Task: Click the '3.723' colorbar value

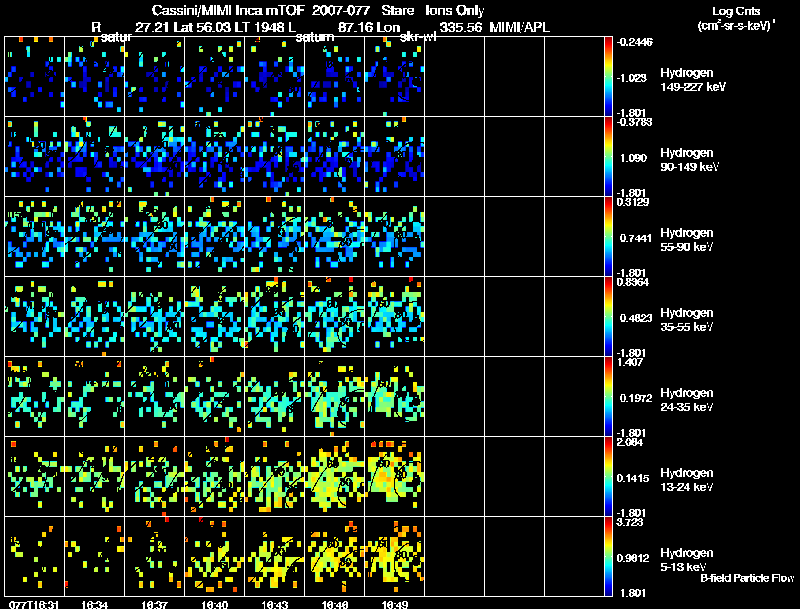Action: (x=630, y=523)
